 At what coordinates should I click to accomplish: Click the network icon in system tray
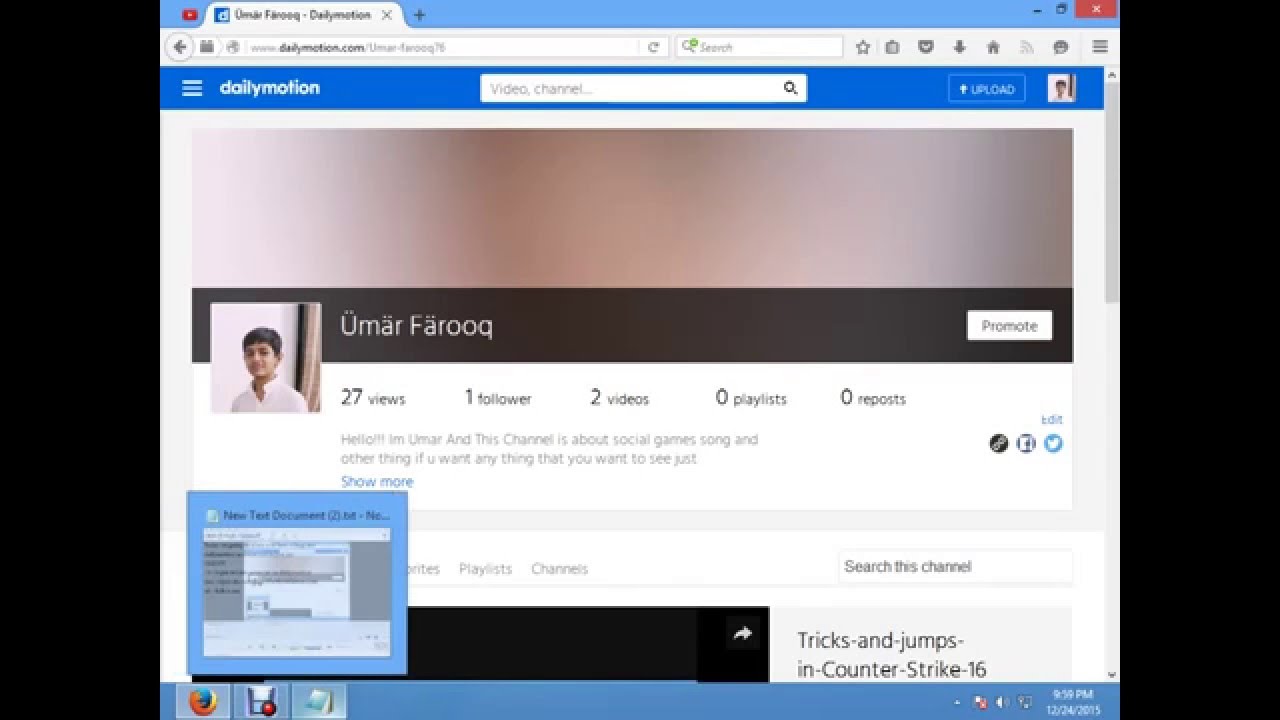pyautogui.click(x=1024, y=702)
